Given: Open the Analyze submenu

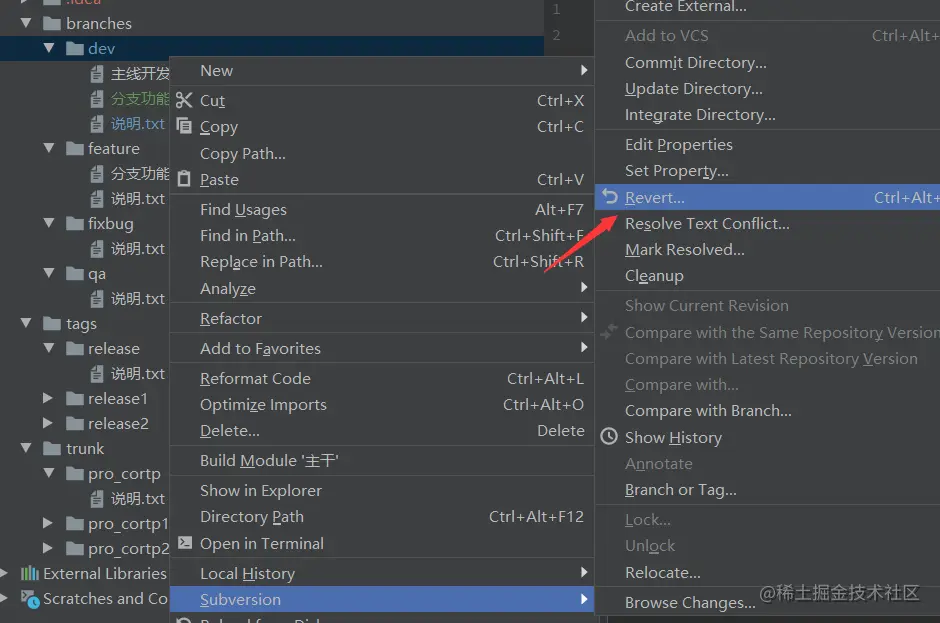Looking at the screenshot, I should (382, 288).
